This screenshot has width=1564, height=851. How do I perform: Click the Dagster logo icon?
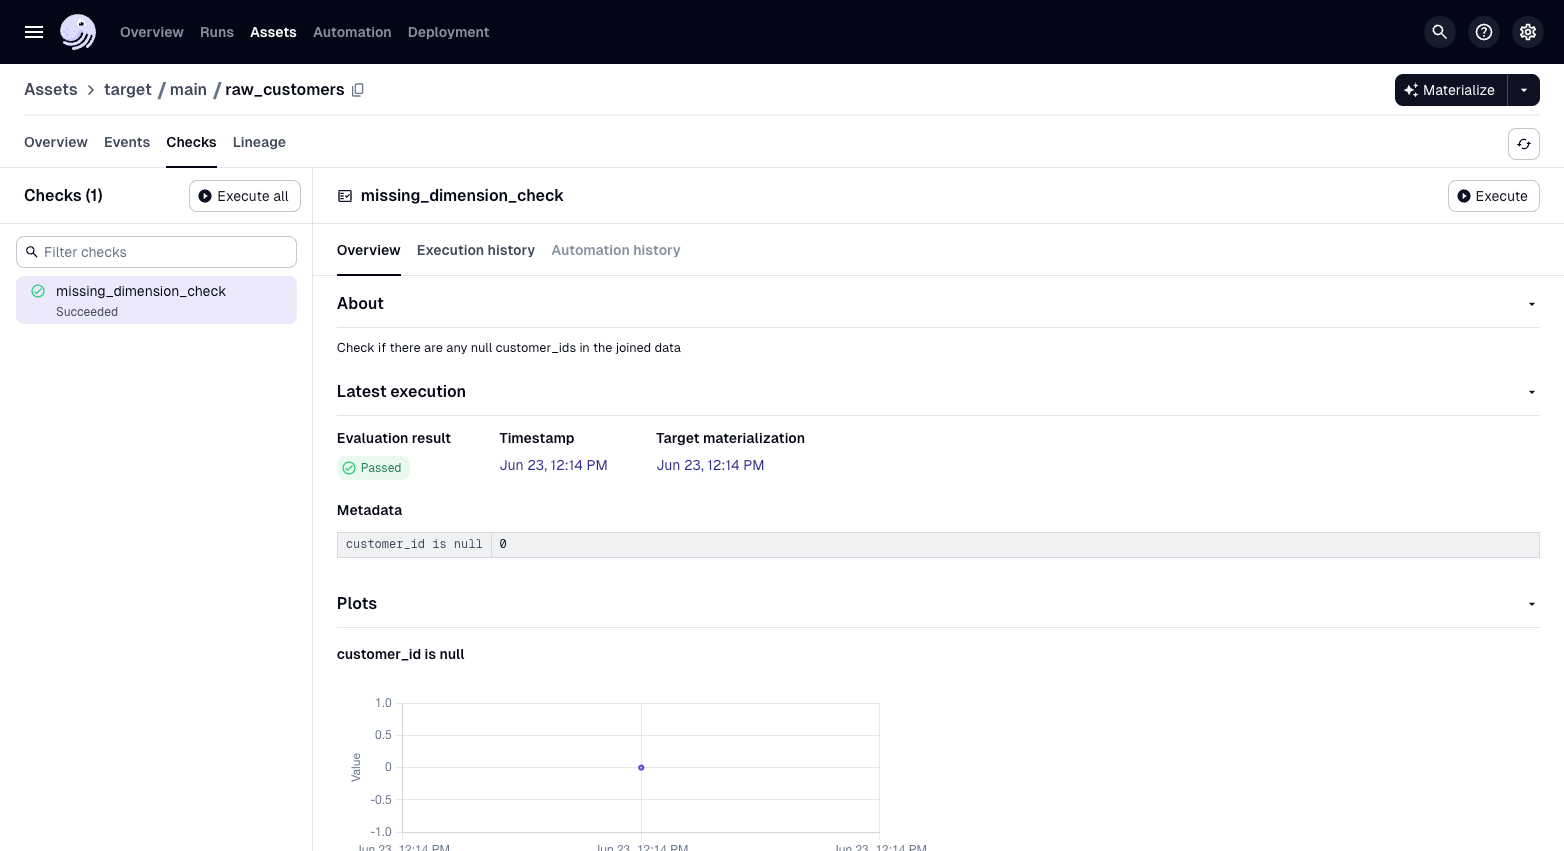point(78,32)
